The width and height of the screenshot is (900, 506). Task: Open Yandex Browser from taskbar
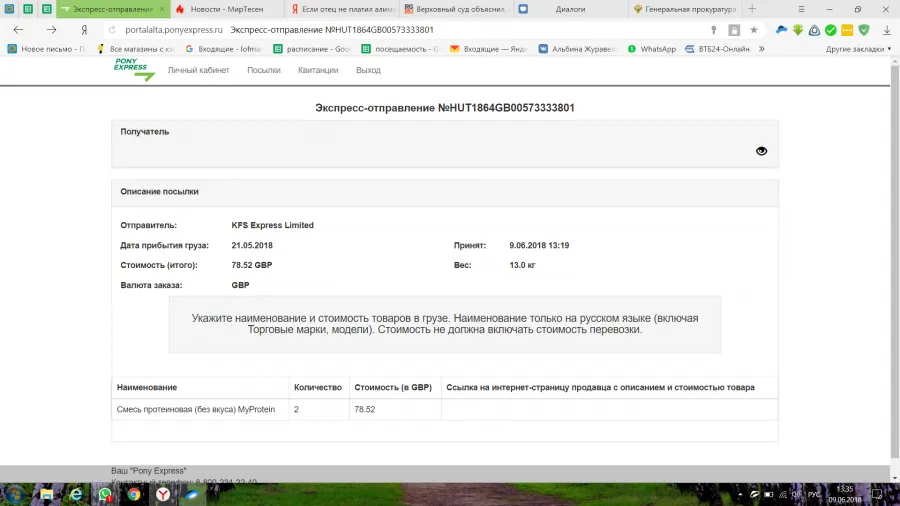163,495
